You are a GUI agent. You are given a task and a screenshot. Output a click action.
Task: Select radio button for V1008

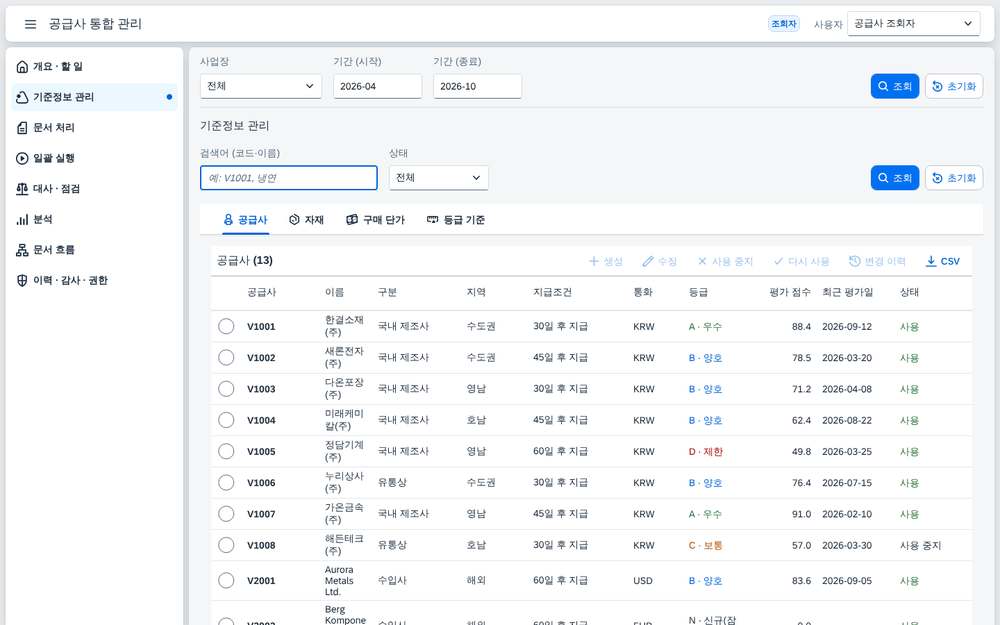pos(226,545)
